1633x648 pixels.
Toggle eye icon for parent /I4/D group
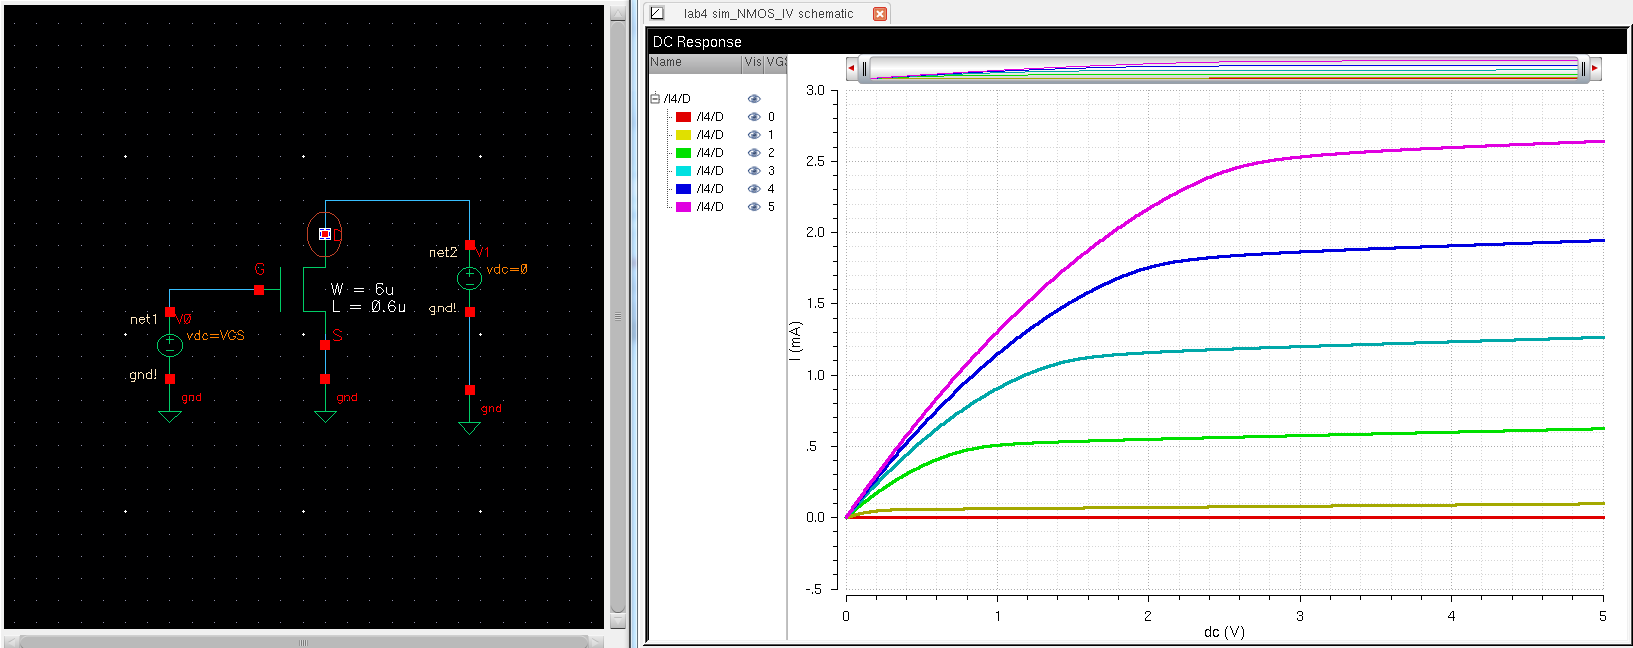754,99
